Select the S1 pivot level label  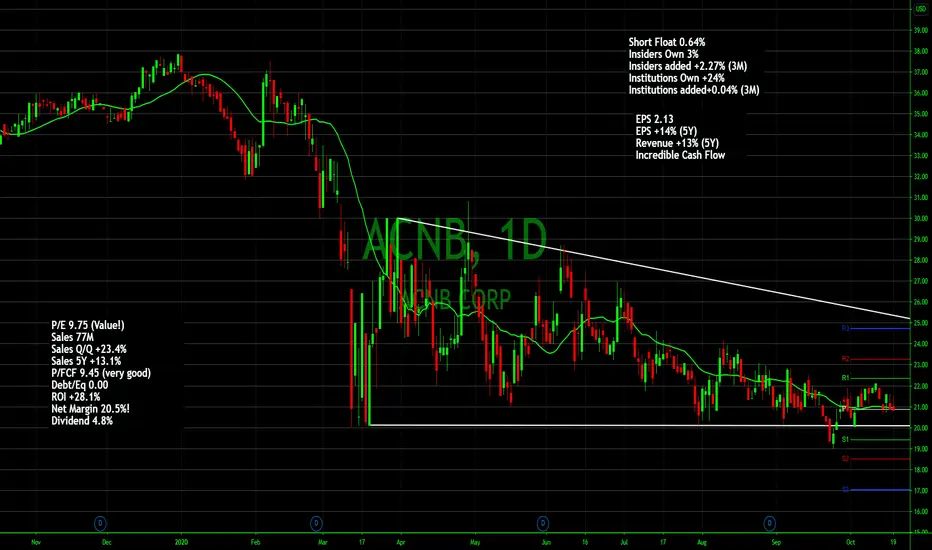click(x=845, y=440)
